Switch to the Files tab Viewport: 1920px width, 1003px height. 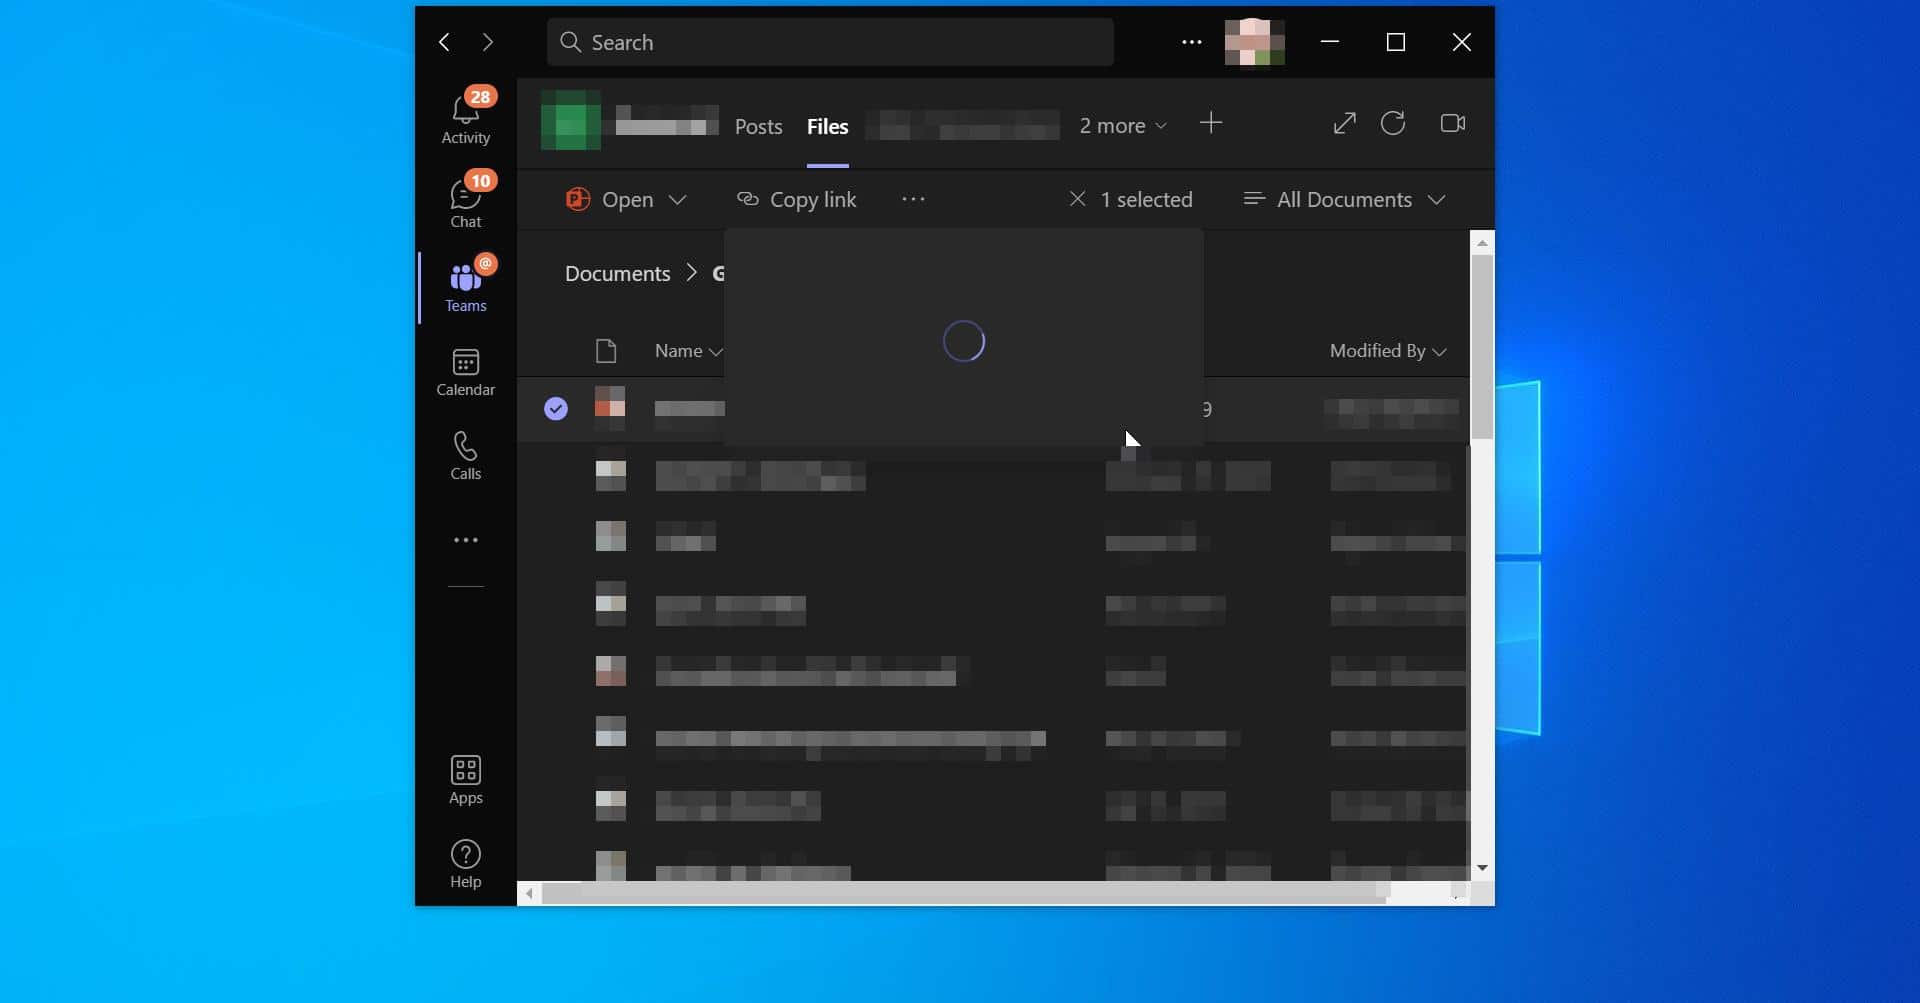(828, 126)
